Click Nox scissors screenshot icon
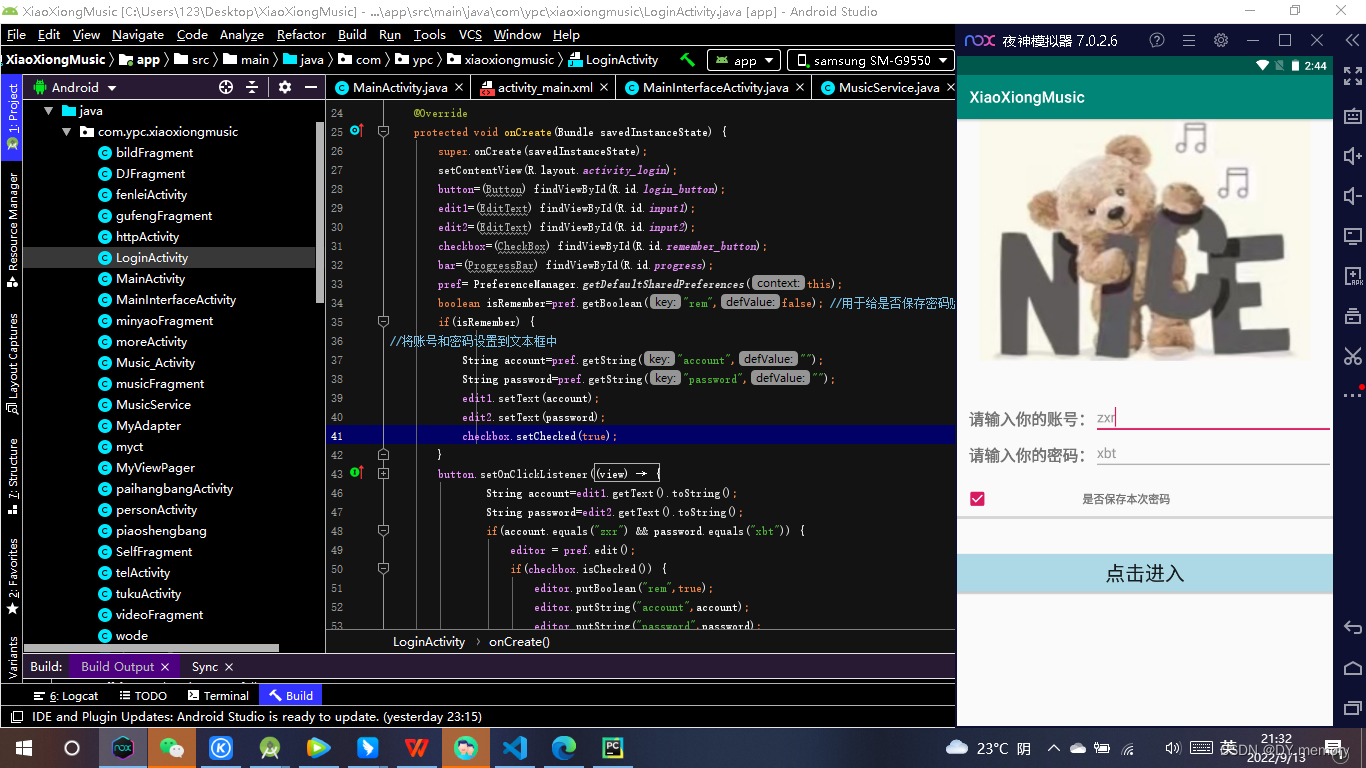This screenshot has height=768, width=1366. pyautogui.click(x=1352, y=356)
